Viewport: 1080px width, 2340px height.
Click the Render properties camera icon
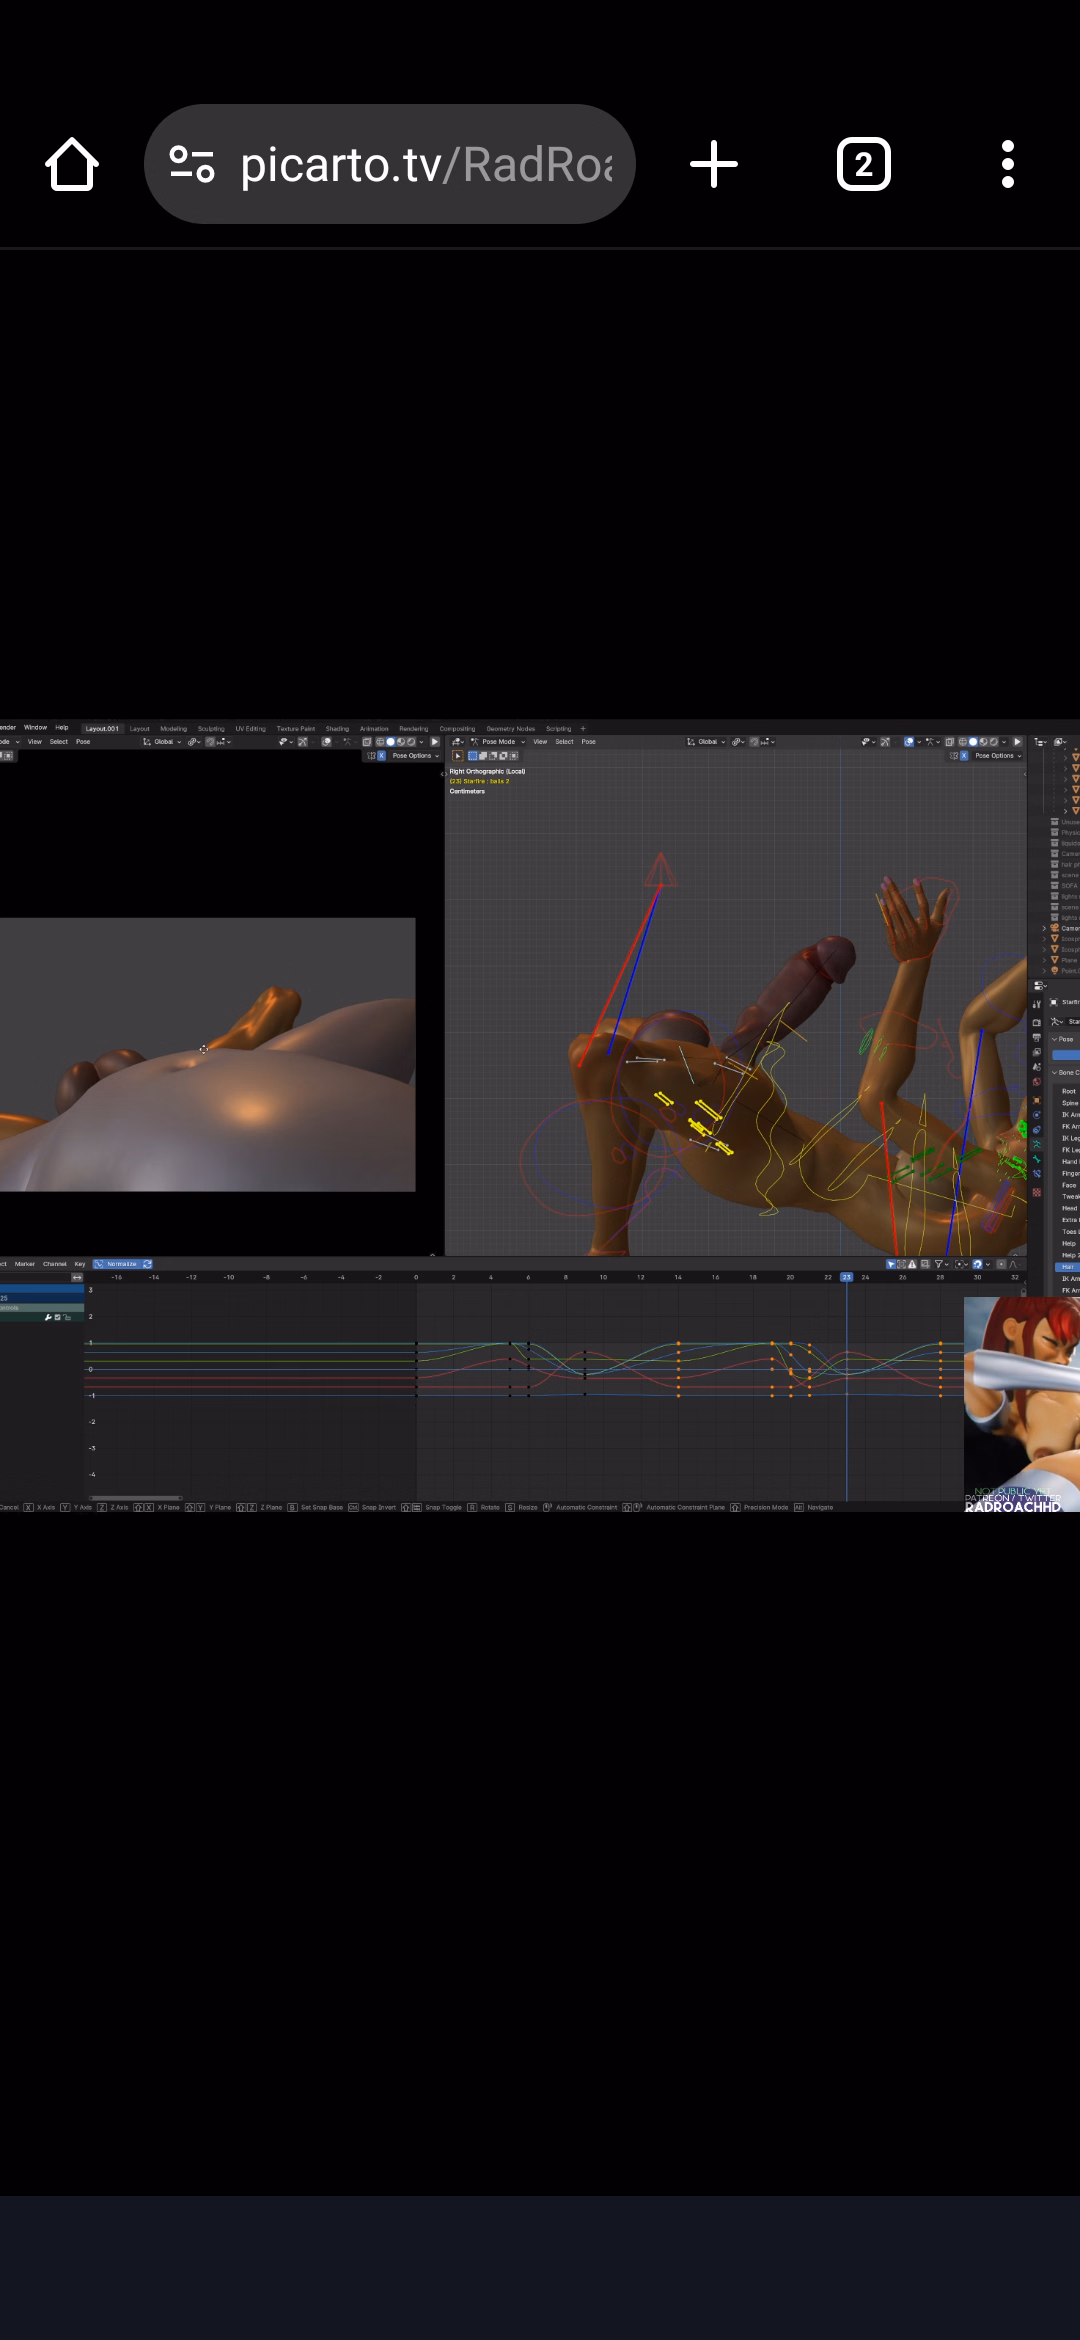[x=1037, y=1023]
